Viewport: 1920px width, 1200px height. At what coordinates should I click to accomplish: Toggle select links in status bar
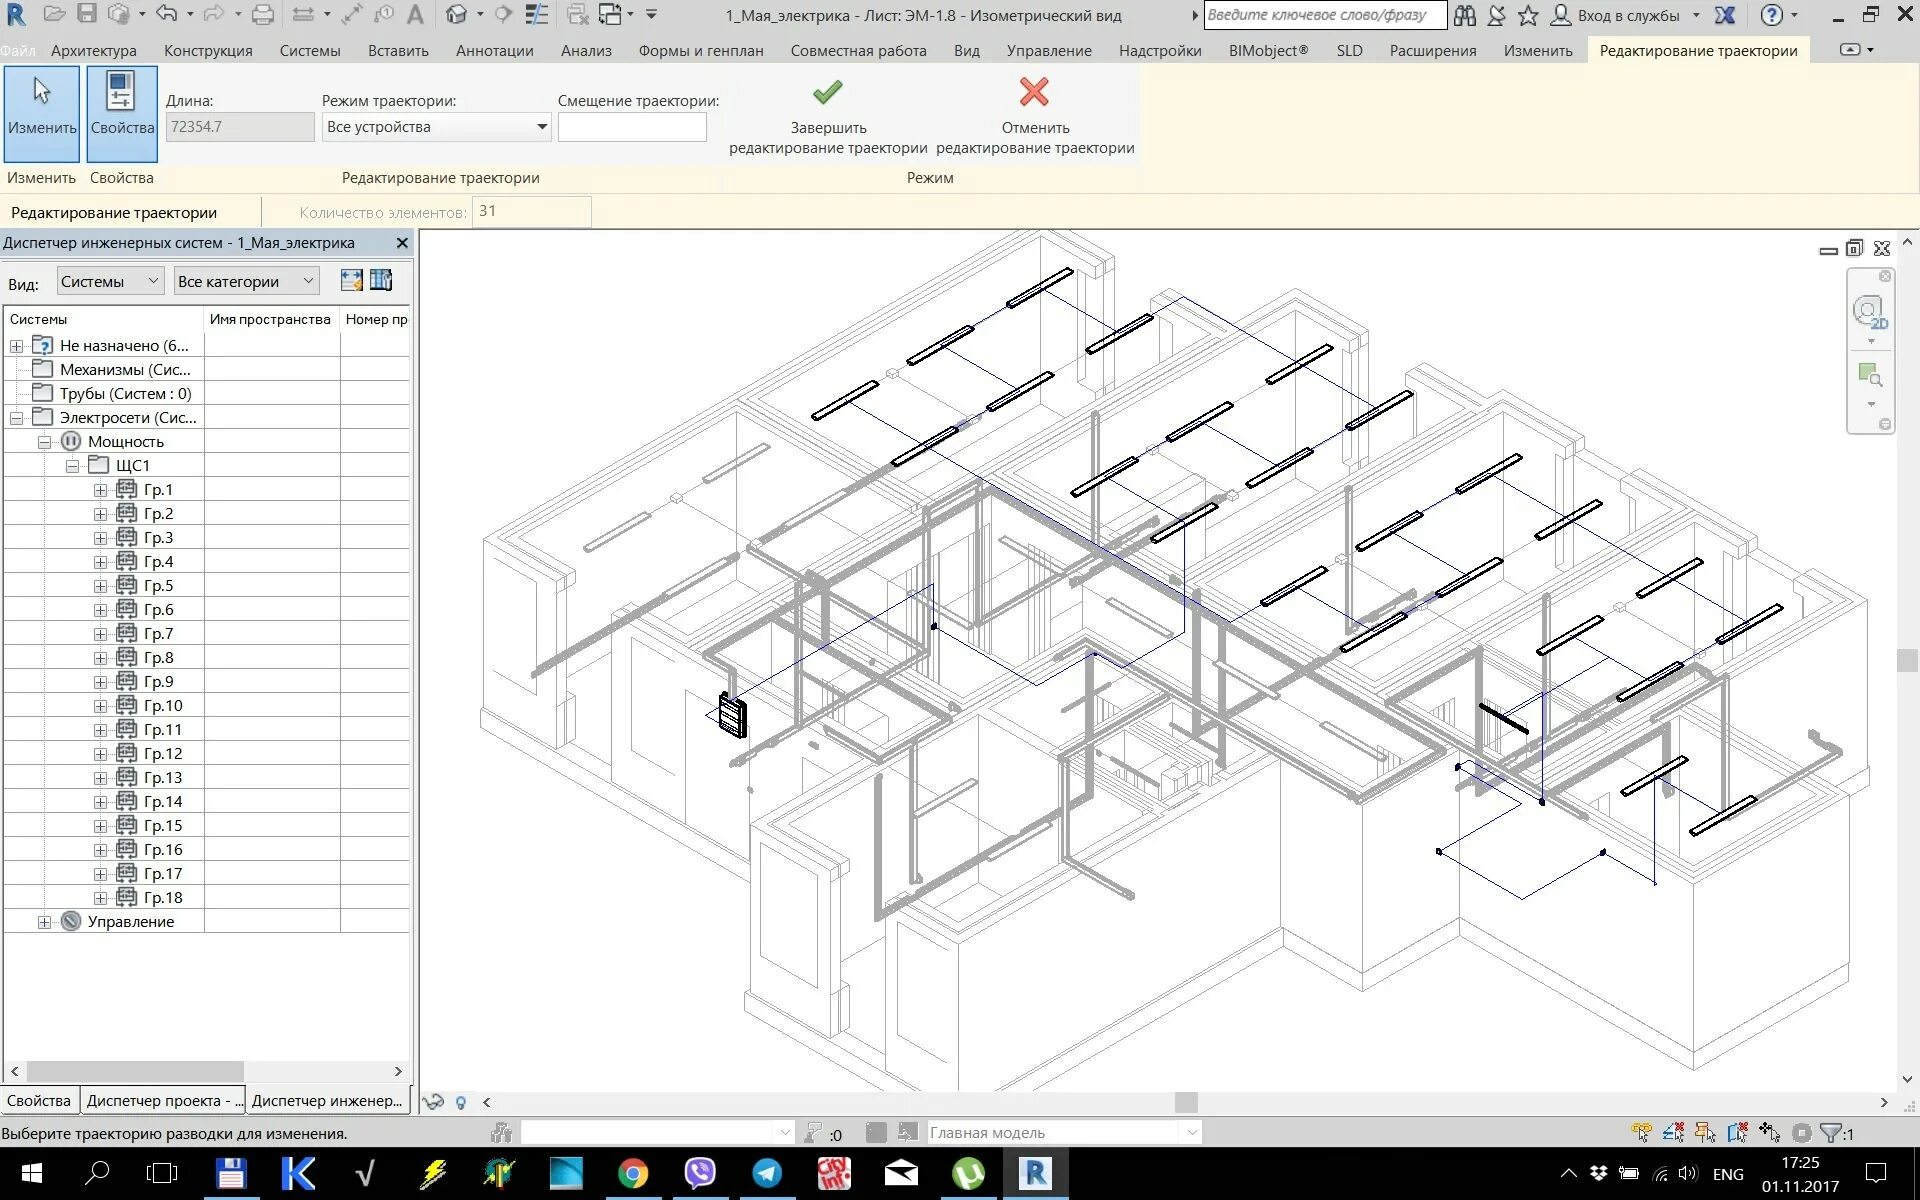tap(1641, 1133)
